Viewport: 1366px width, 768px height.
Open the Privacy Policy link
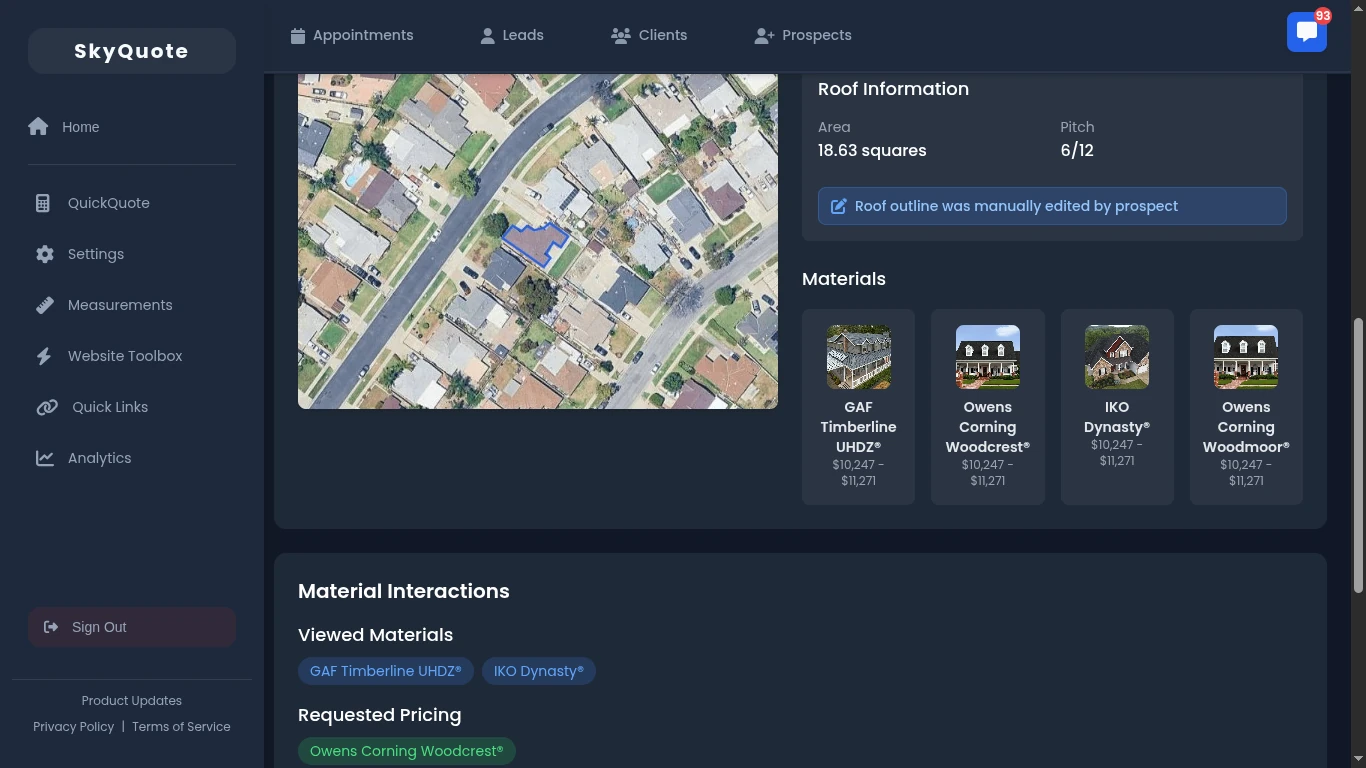tap(73, 727)
